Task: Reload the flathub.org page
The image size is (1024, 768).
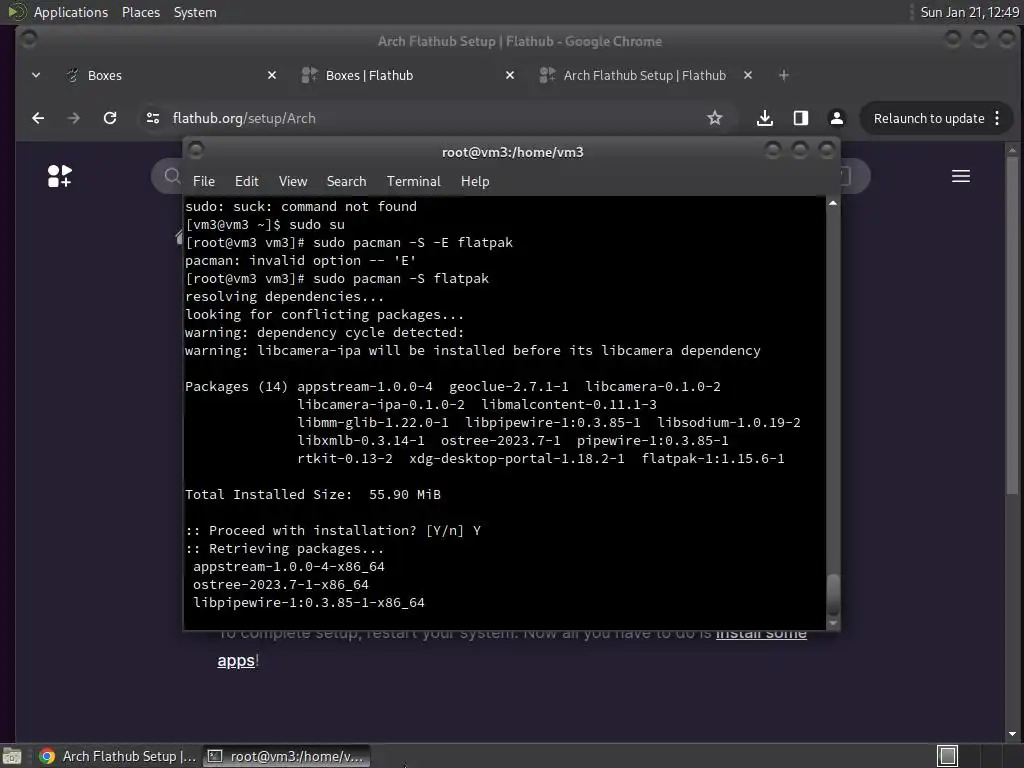Action: (x=110, y=118)
